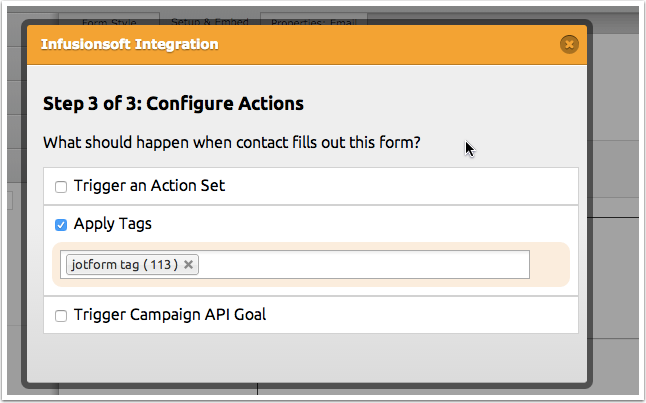Click the empty Trigger an Action Set row area
This screenshot has height=403, width=646.
(x=402, y=186)
